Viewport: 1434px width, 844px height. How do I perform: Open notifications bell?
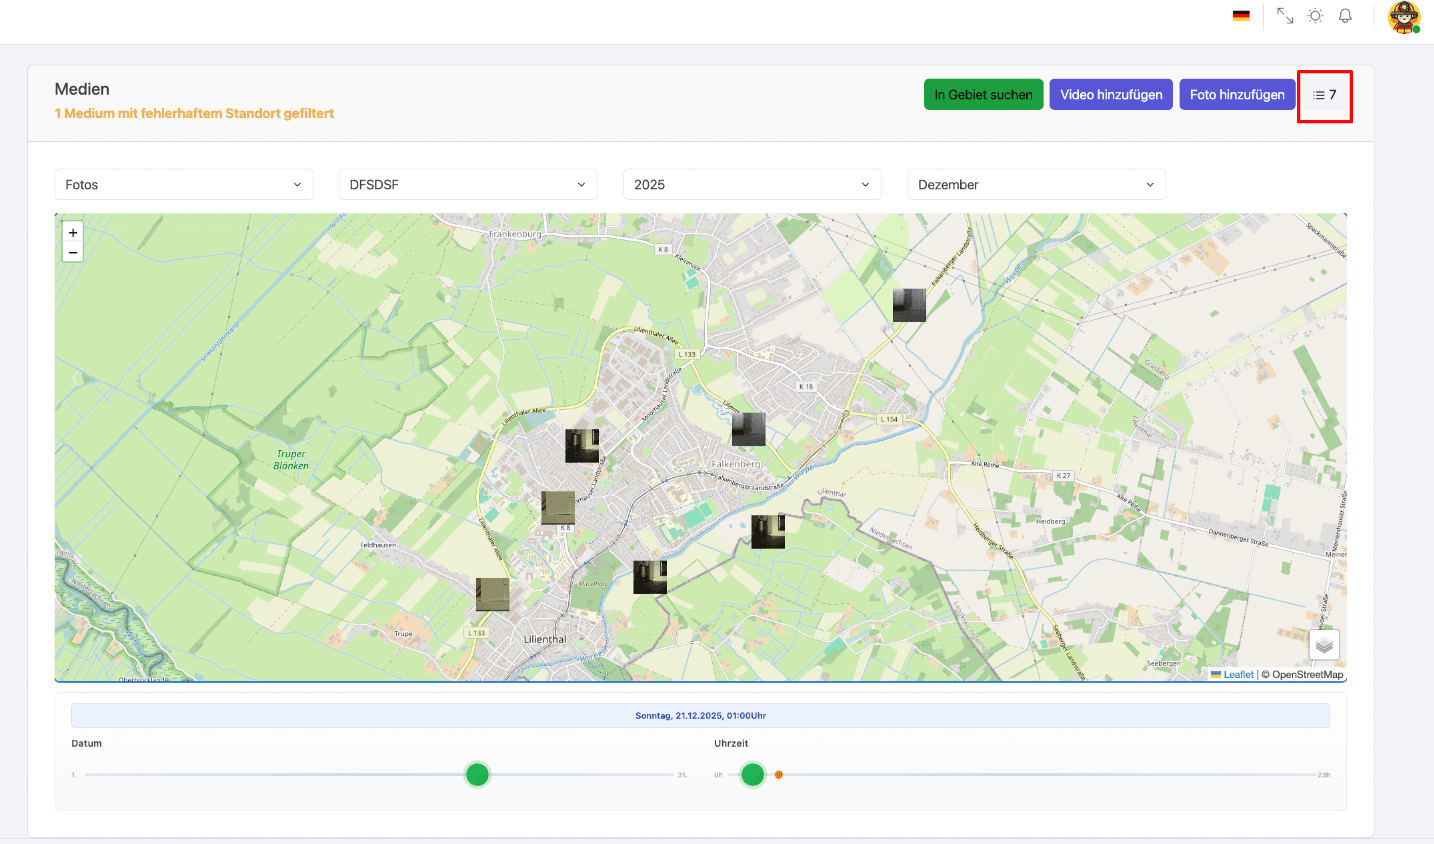click(1345, 16)
